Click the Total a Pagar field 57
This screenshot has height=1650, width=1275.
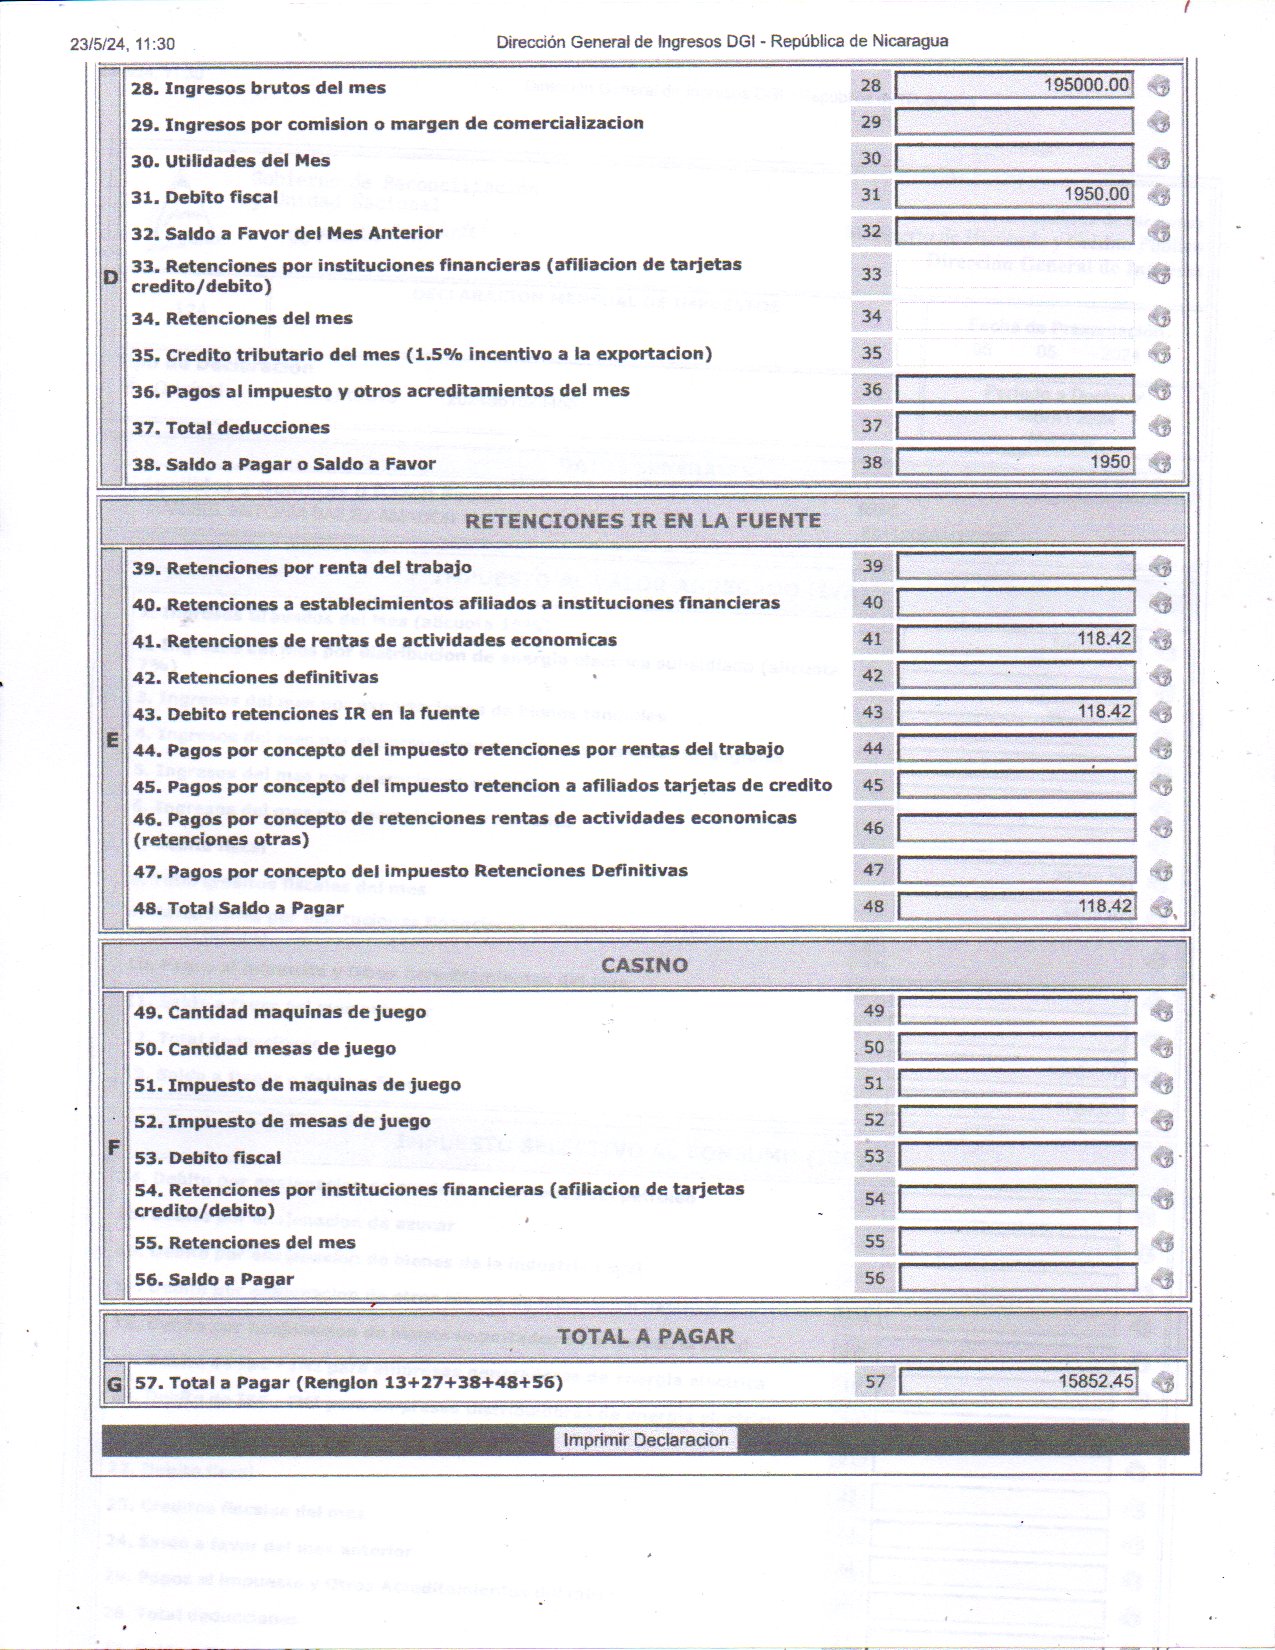pos(1018,1382)
